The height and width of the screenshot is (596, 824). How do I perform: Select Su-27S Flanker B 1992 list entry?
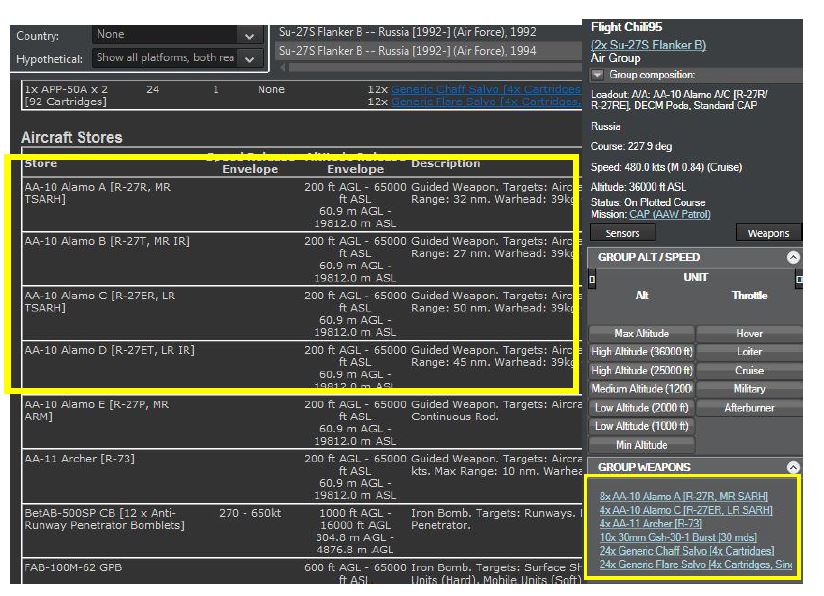pos(428,32)
